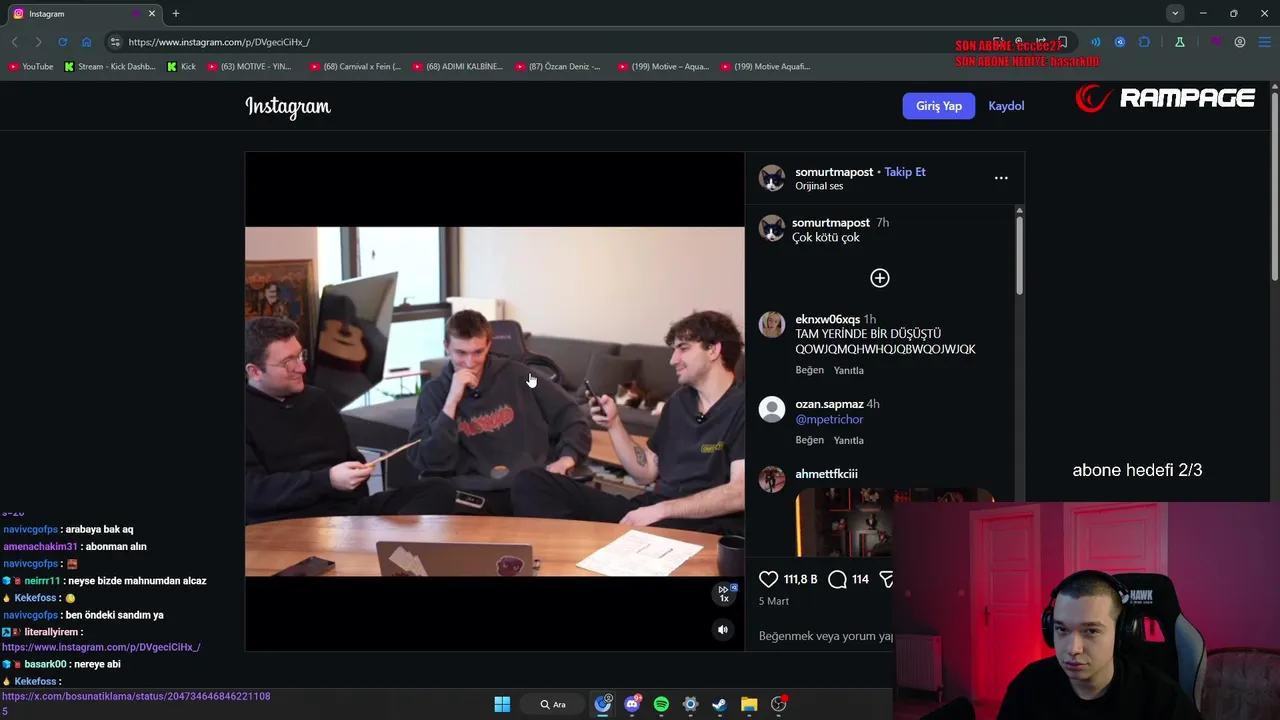Open ozan.sapmaz username link
The image size is (1280, 720).
829,404
